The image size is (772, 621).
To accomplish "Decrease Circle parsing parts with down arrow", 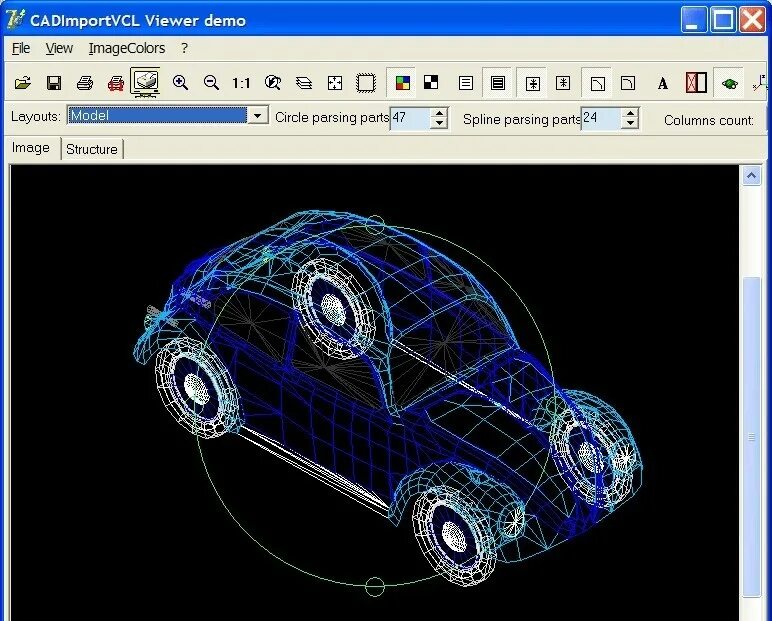I will 439,124.
